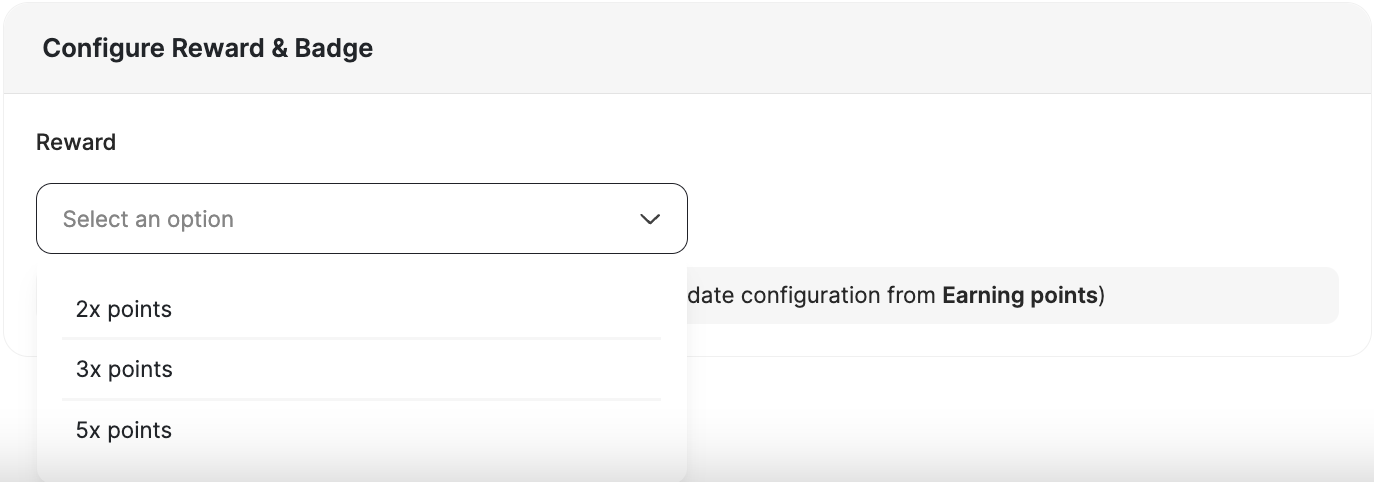Click the 'date configuration from' info text
This screenshot has width=1374, height=482.
(x=812, y=296)
